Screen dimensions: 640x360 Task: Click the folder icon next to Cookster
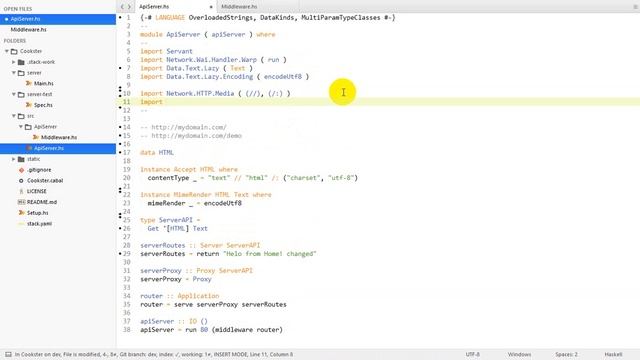[14, 51]
